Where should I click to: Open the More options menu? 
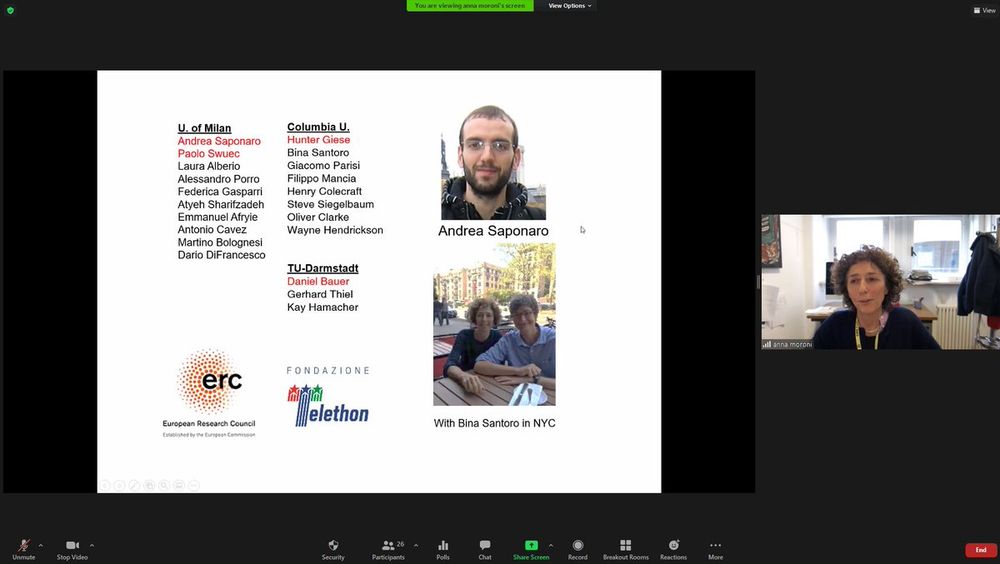[716, 549]
